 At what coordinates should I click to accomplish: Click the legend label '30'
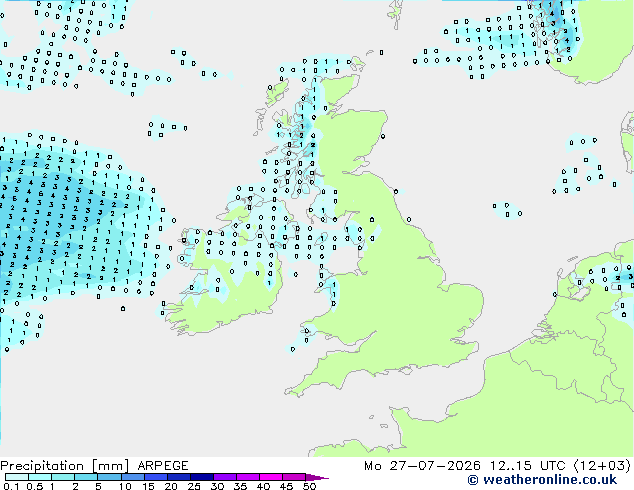[x=217, y=486]
